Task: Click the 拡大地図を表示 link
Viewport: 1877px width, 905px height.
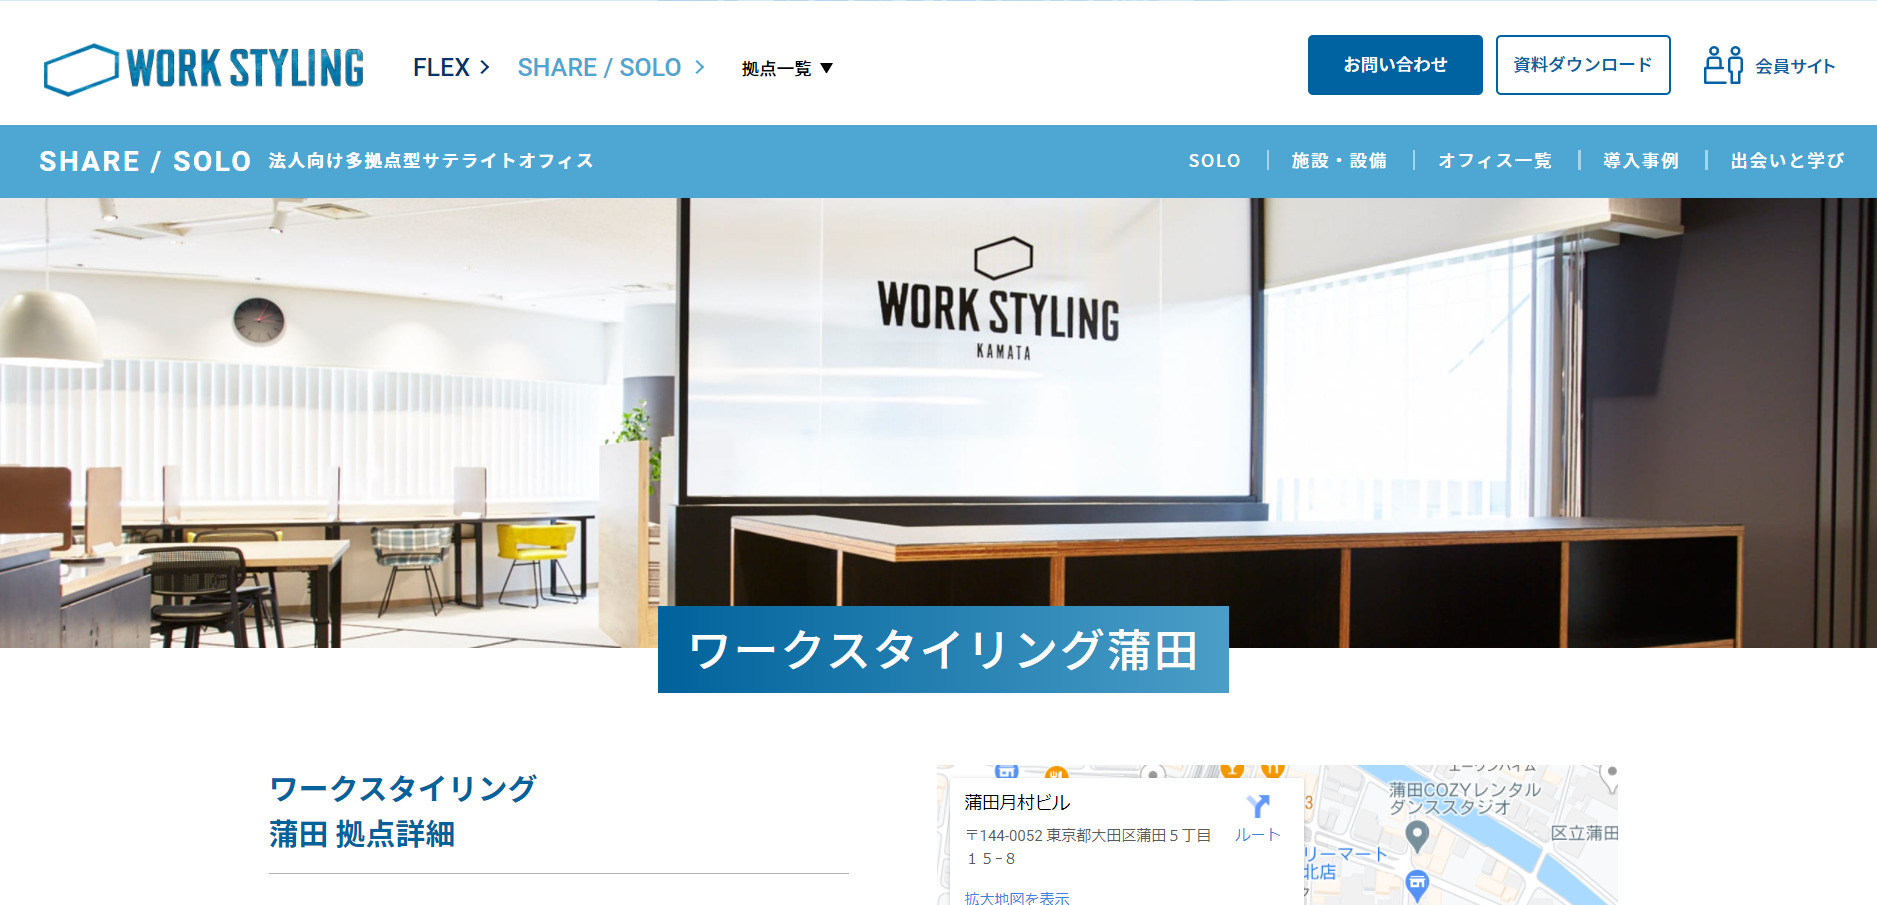Action: tap(1017, 898)
